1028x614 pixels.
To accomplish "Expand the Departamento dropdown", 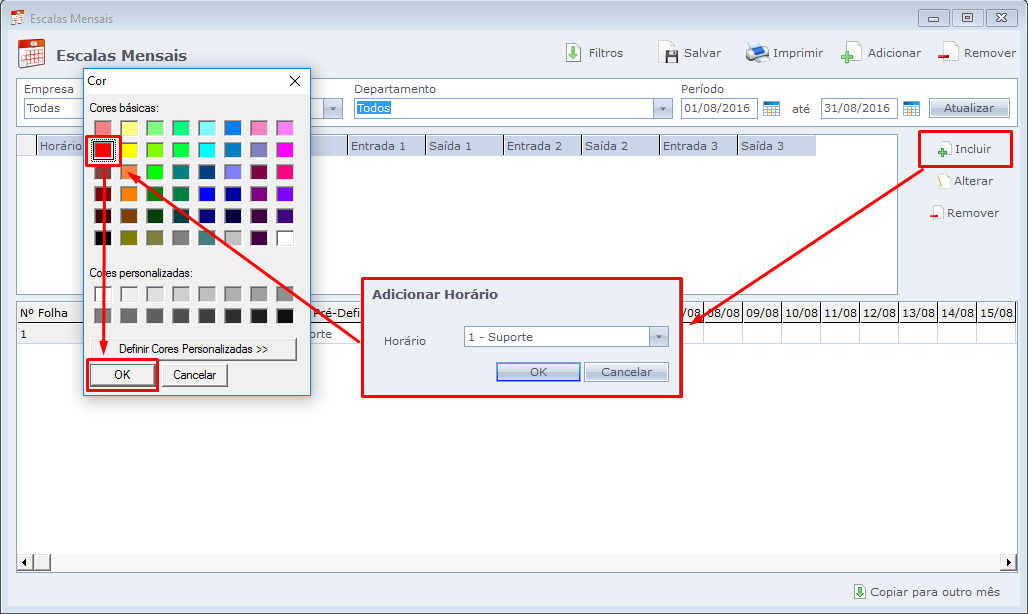I will pos(662,108).
